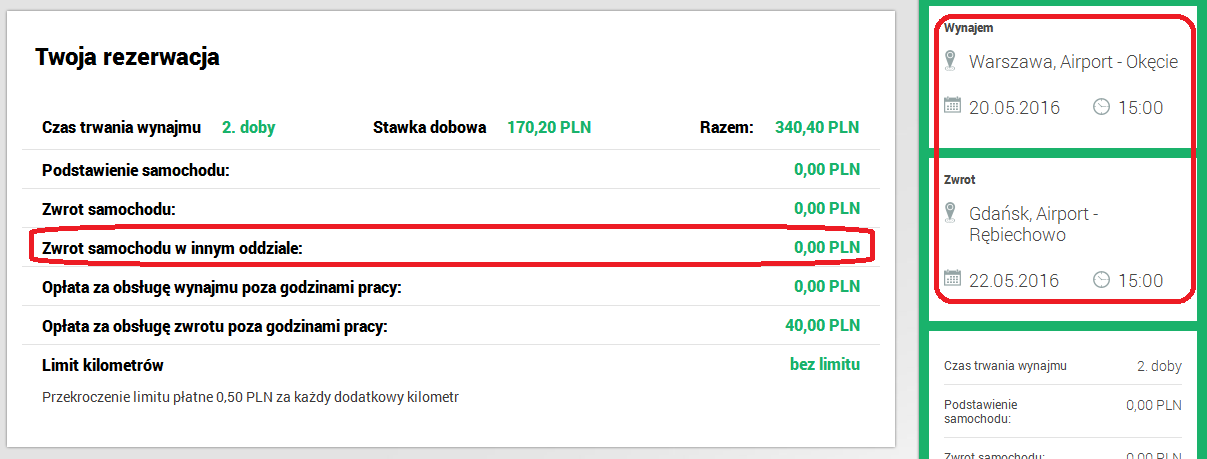The width and height of the screenshot is (1207, 459).
Task: Click 'Zwrot' section heading in sidebar
Action: point(960,180)
